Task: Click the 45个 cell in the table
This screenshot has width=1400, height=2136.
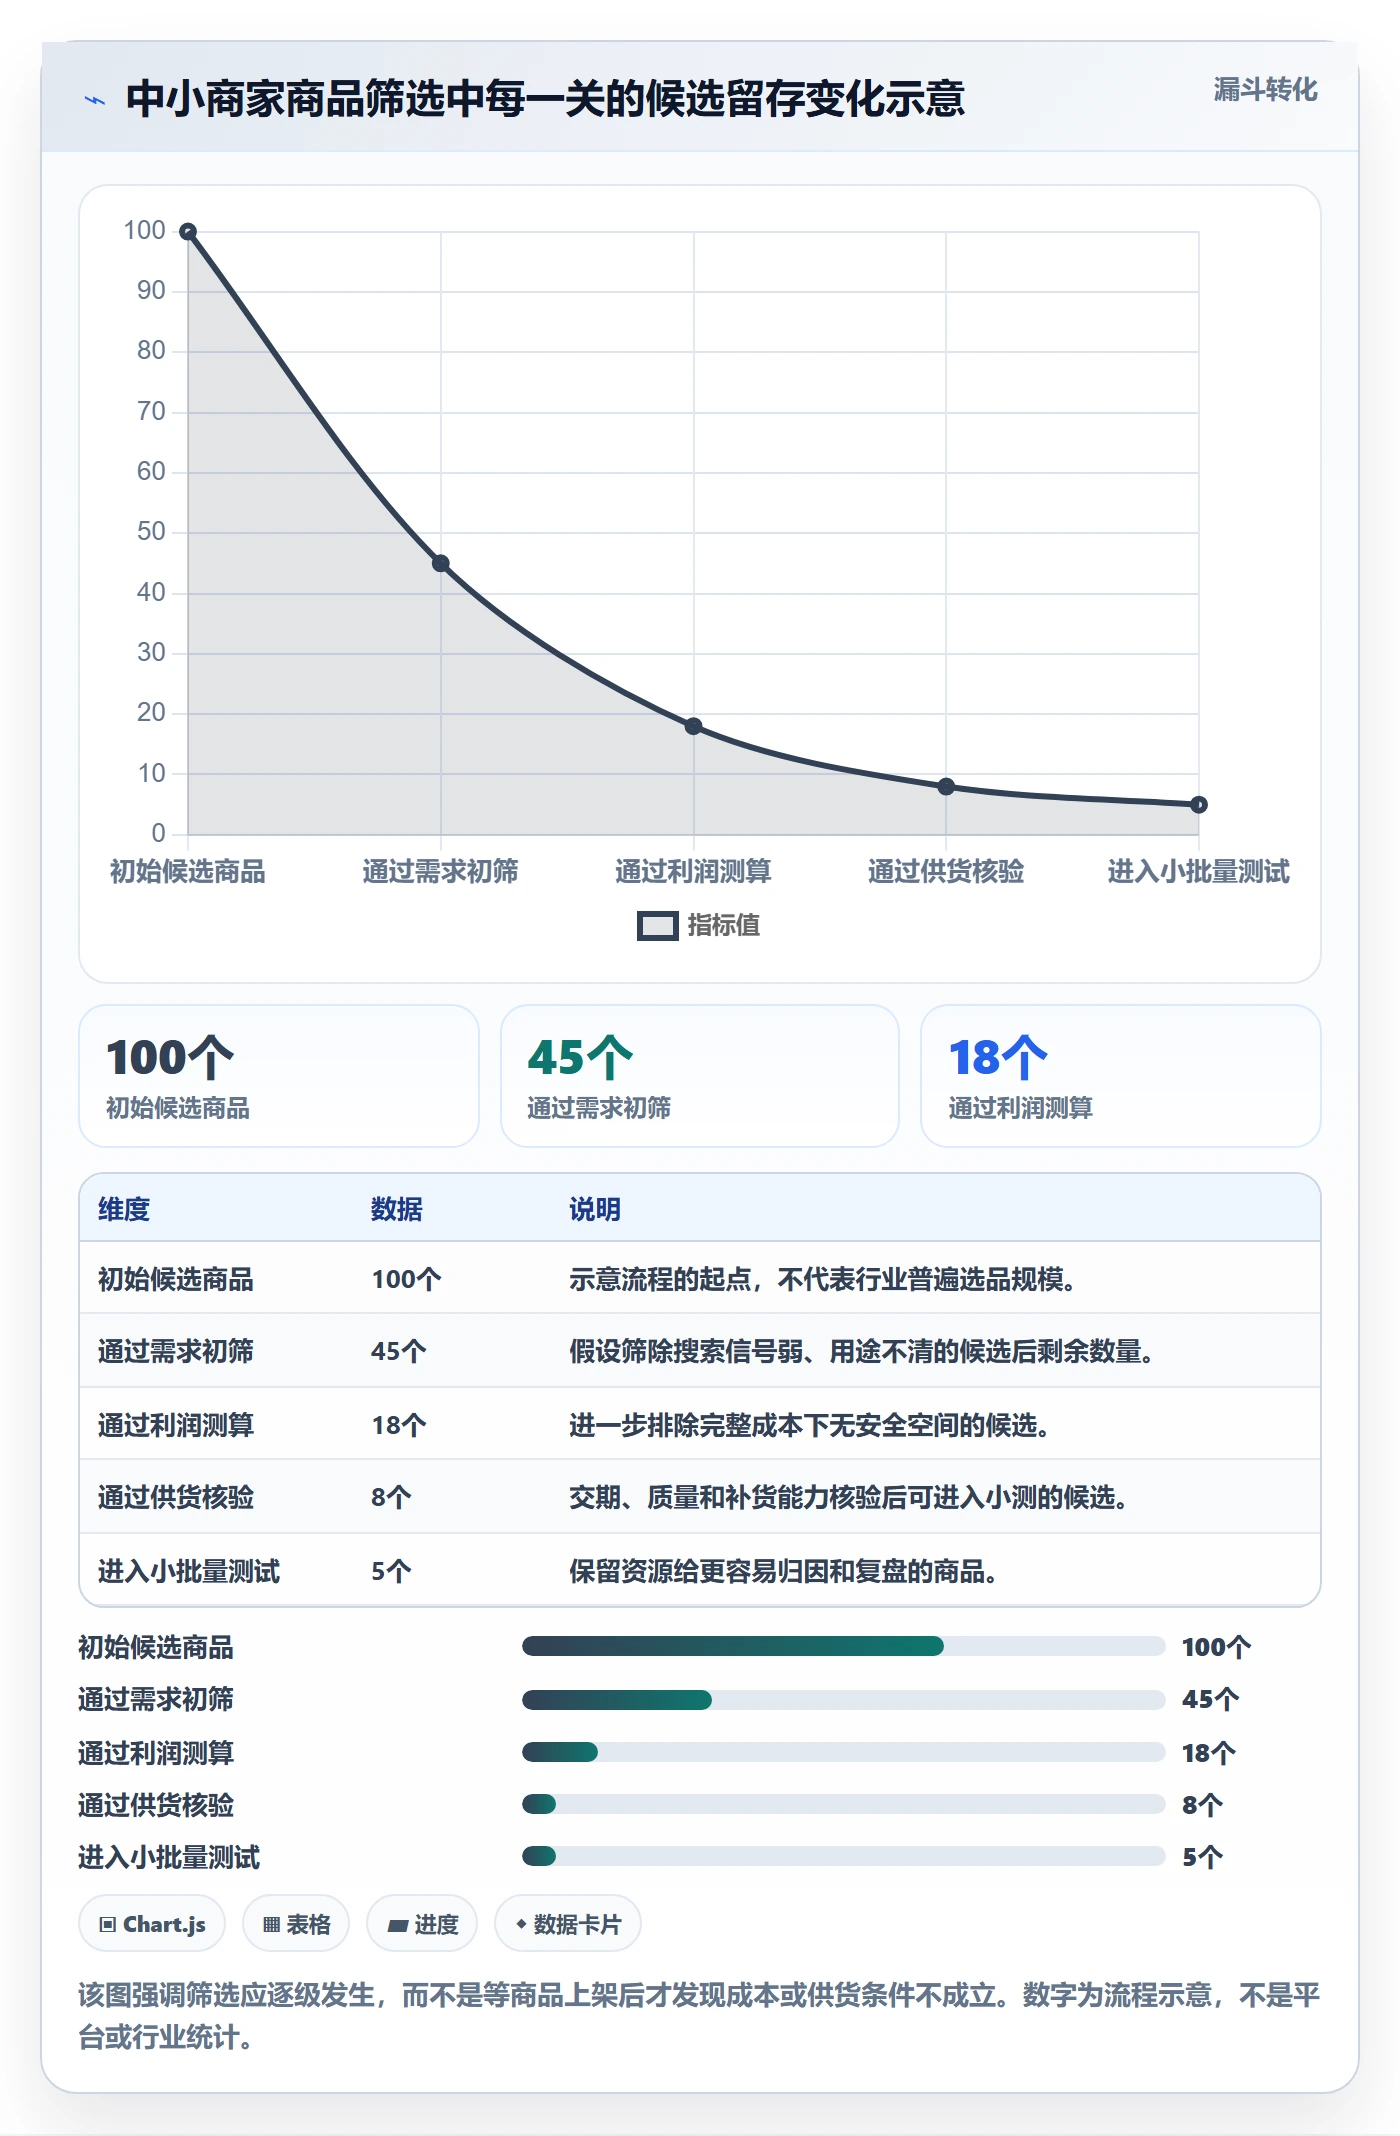Action: (x=399, y=1351)
